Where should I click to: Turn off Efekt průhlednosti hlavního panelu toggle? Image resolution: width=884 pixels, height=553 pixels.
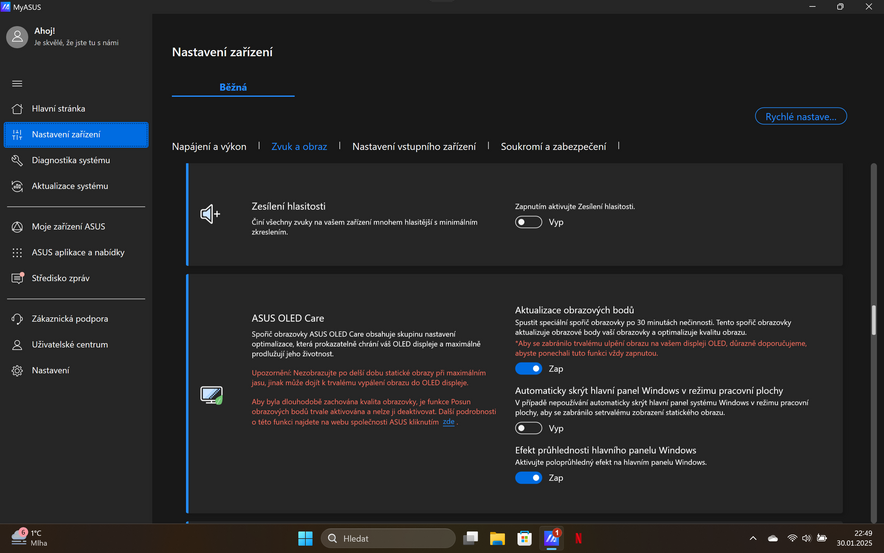(x=528, y=478)
